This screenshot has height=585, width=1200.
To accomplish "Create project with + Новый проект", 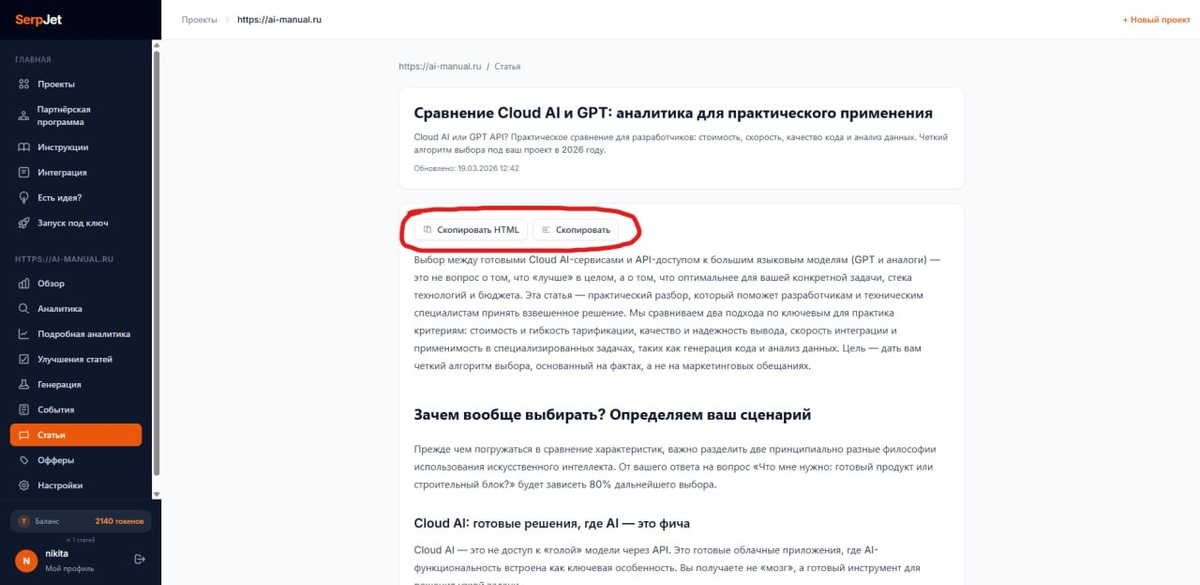I will point(1156,19).
